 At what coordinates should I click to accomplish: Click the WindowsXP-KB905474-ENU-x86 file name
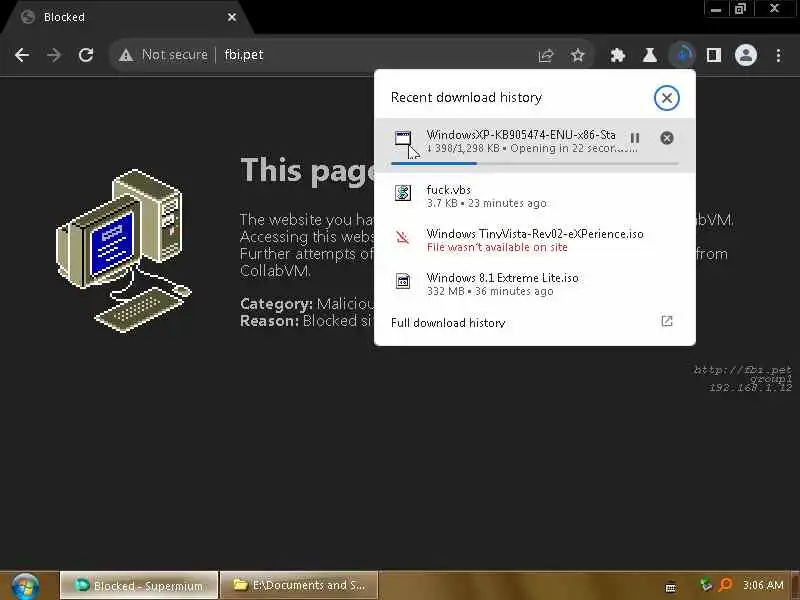tap(521, 135)
